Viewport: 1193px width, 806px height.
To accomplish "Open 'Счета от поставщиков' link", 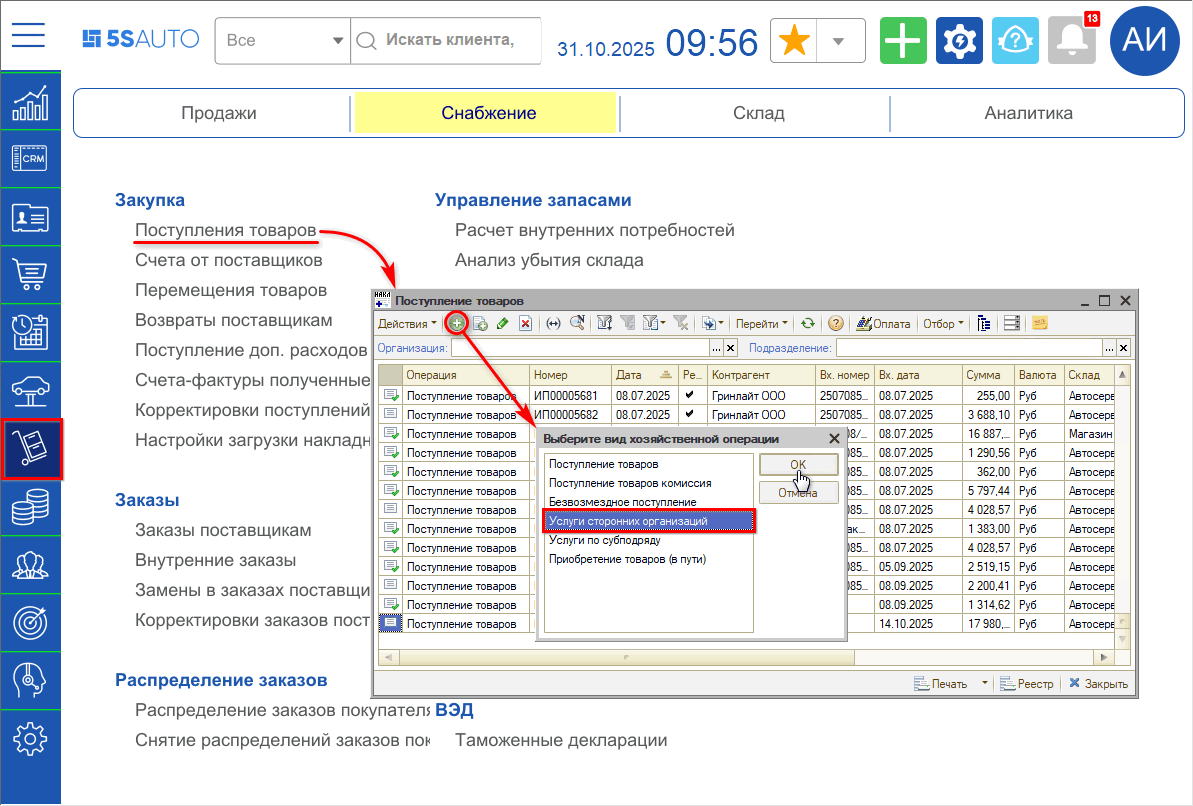I will tap(228, 260).
